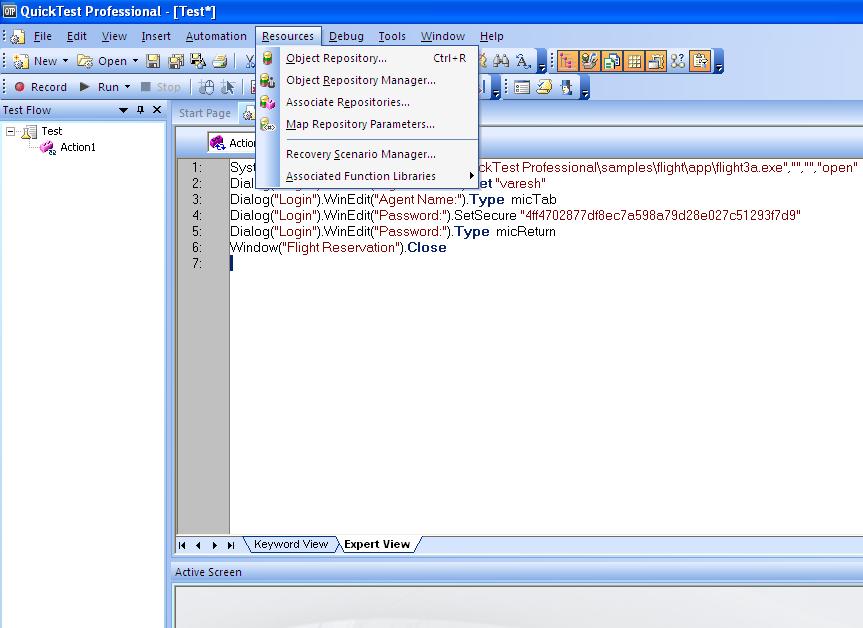The image size is (863, 628).
Task: Click the save-with-resources floppy icon
Action: pyautogui.click(x=198, y=61)
